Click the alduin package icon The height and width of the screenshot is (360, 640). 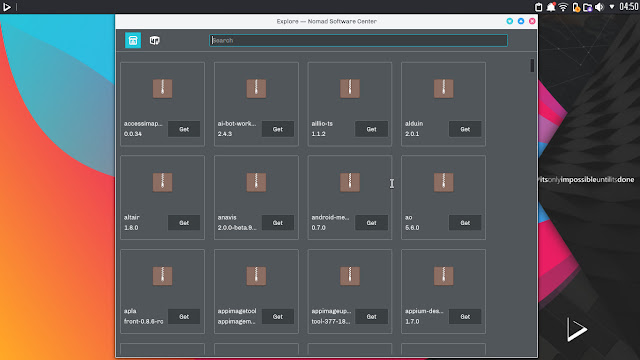444,89
